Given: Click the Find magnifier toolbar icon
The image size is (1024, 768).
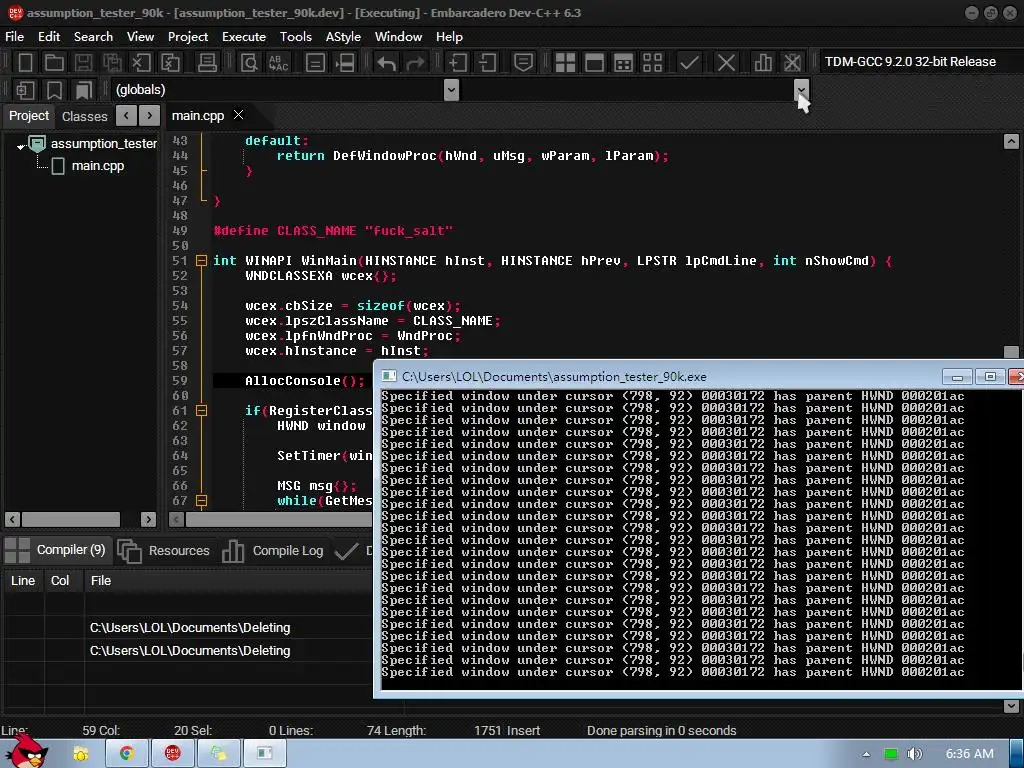Looking at the screenshot, I should (249, 62).
